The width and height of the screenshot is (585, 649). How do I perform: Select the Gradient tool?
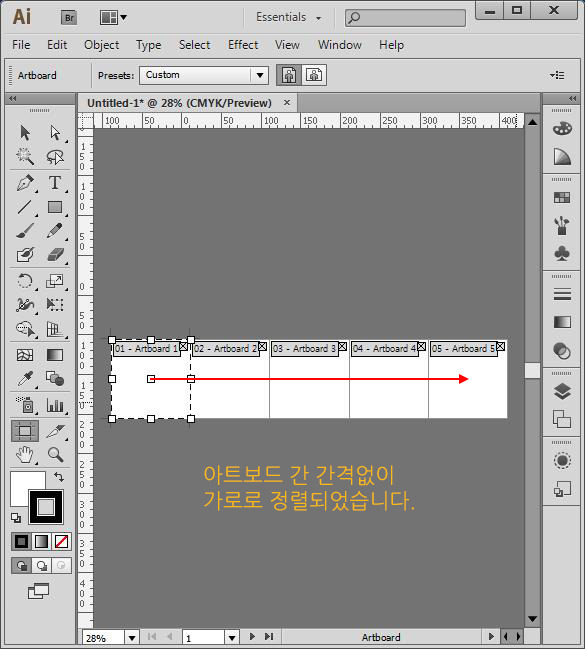click(x=55, y=355)
